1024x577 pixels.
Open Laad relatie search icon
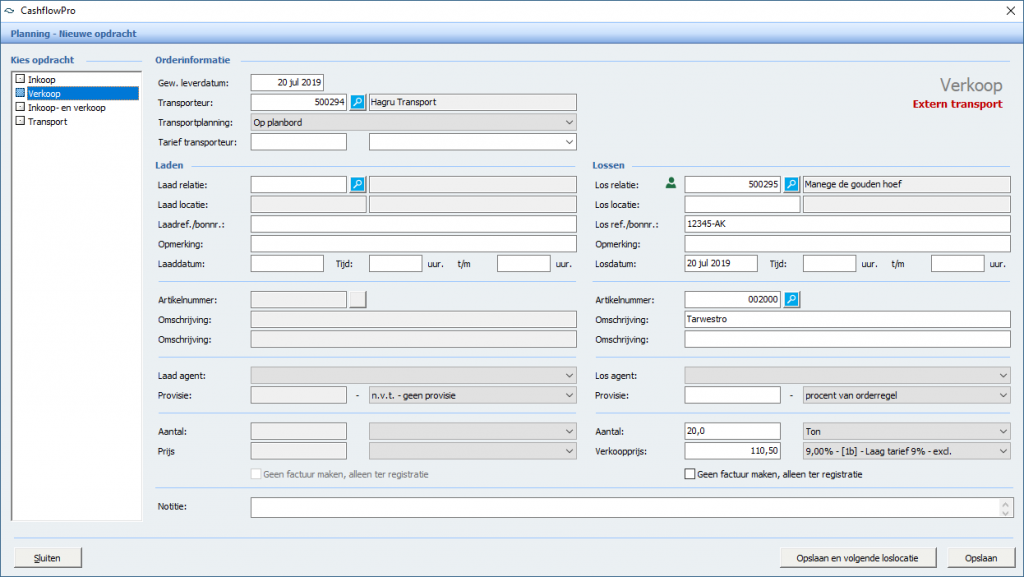[358, 185]
